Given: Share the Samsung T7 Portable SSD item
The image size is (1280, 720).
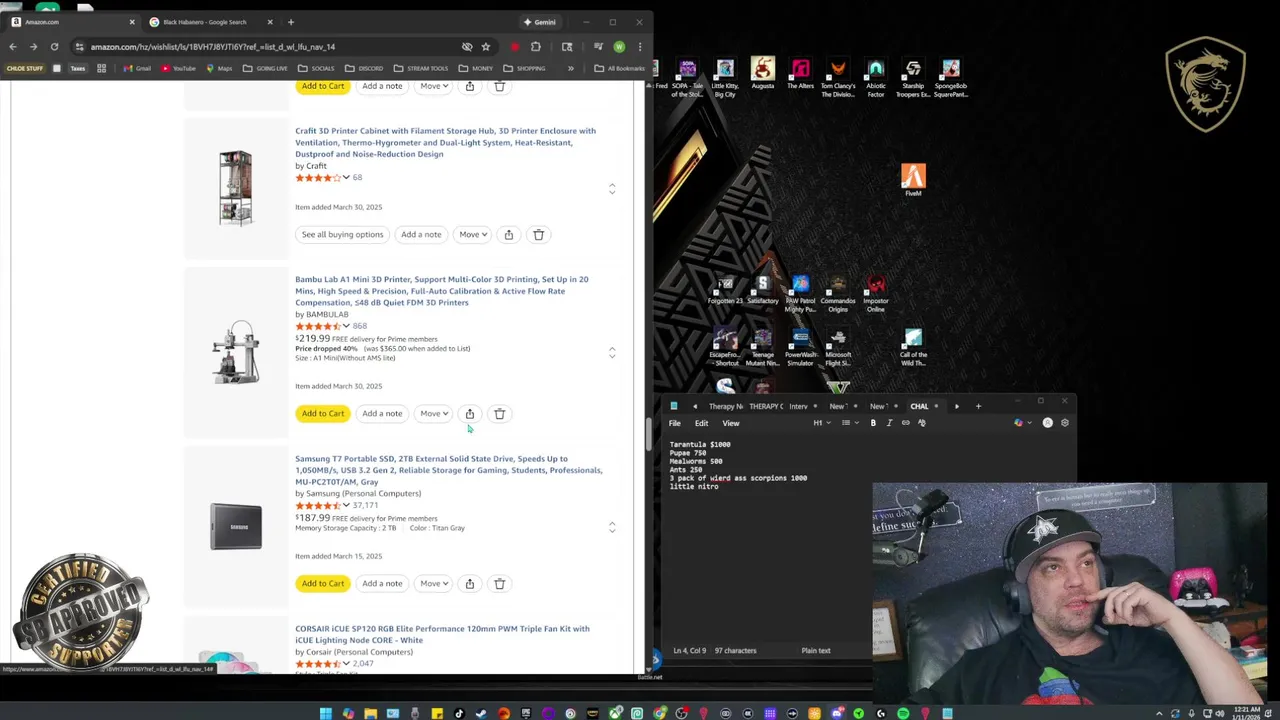Looking at the screenshot, I should [x=469, y=583].
